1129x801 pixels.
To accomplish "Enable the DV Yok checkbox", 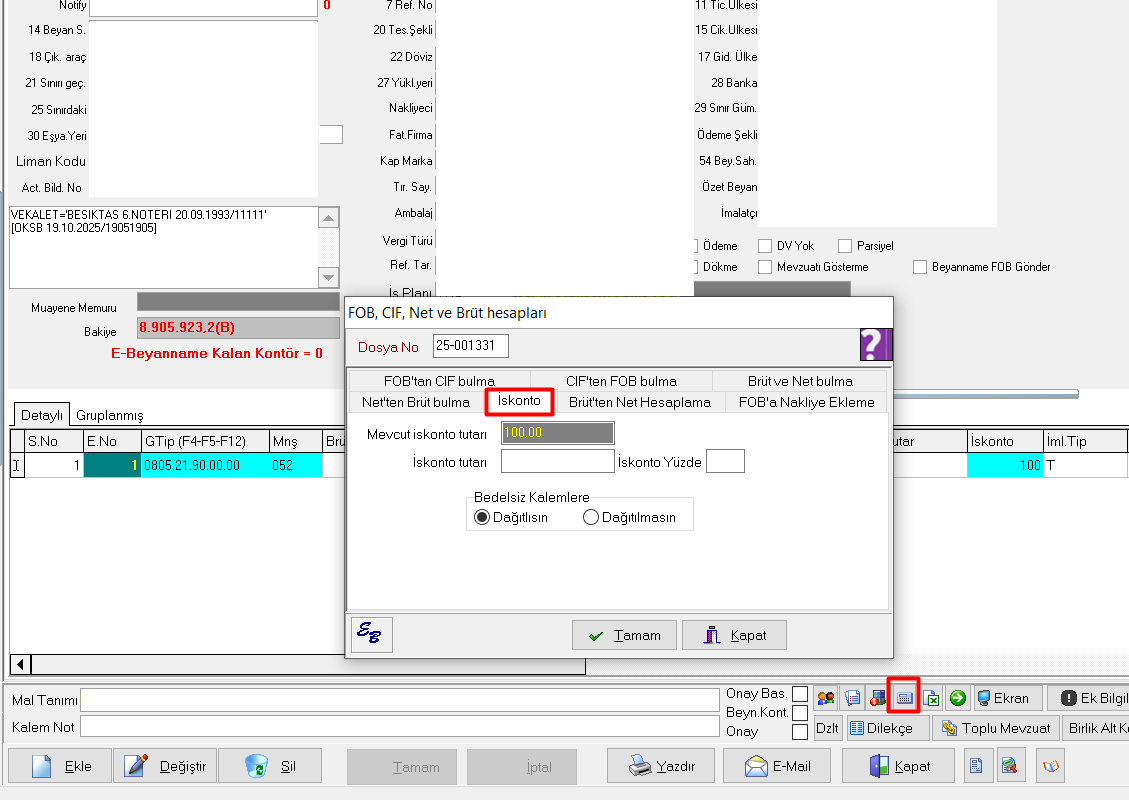I will point(765,246).
